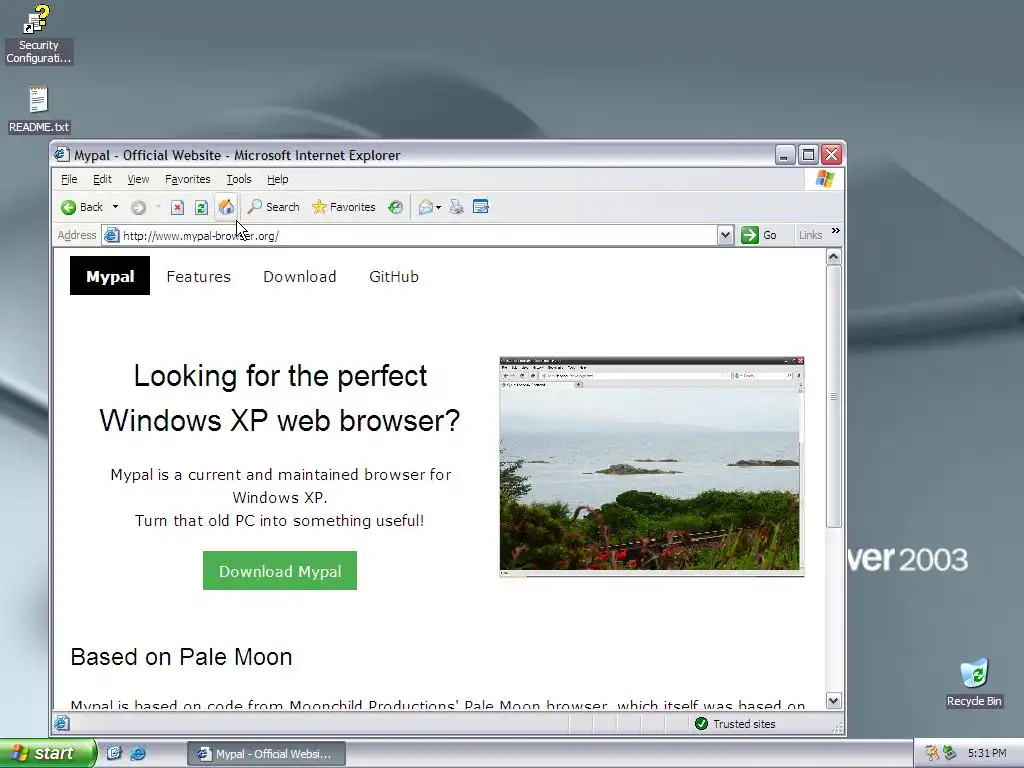Click the Mypal logo link
This screenshot has width=1024, height=768.
[x=110, y=276]
